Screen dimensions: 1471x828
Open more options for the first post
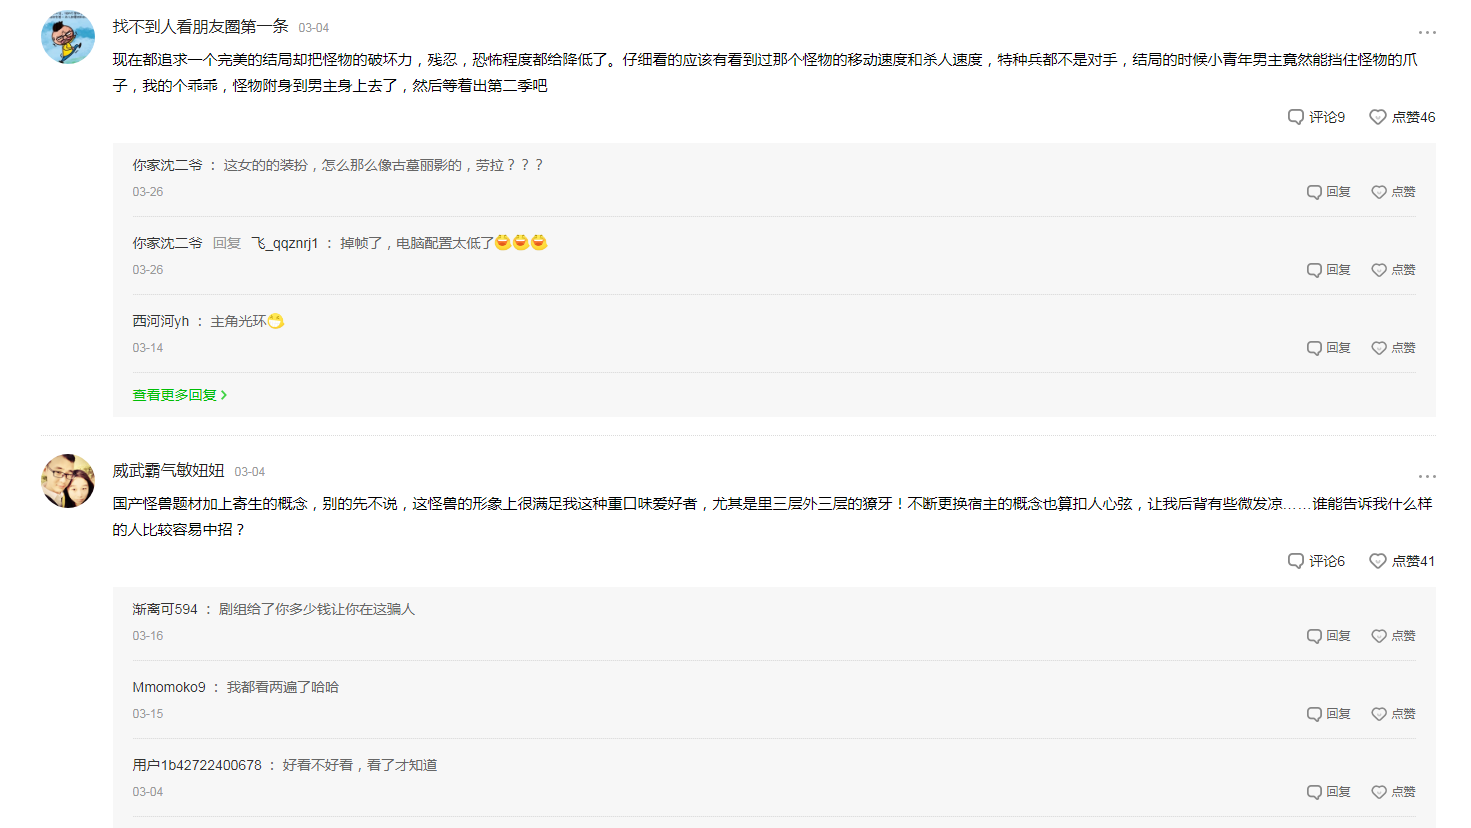coord(1426,33)
